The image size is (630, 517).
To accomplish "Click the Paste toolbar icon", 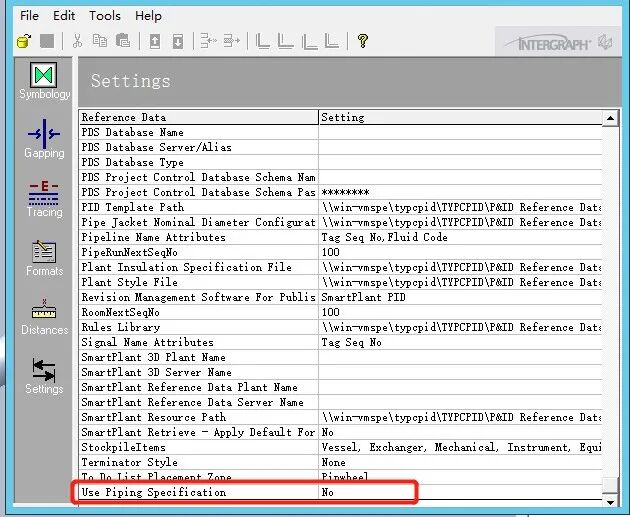I will 123,41.
